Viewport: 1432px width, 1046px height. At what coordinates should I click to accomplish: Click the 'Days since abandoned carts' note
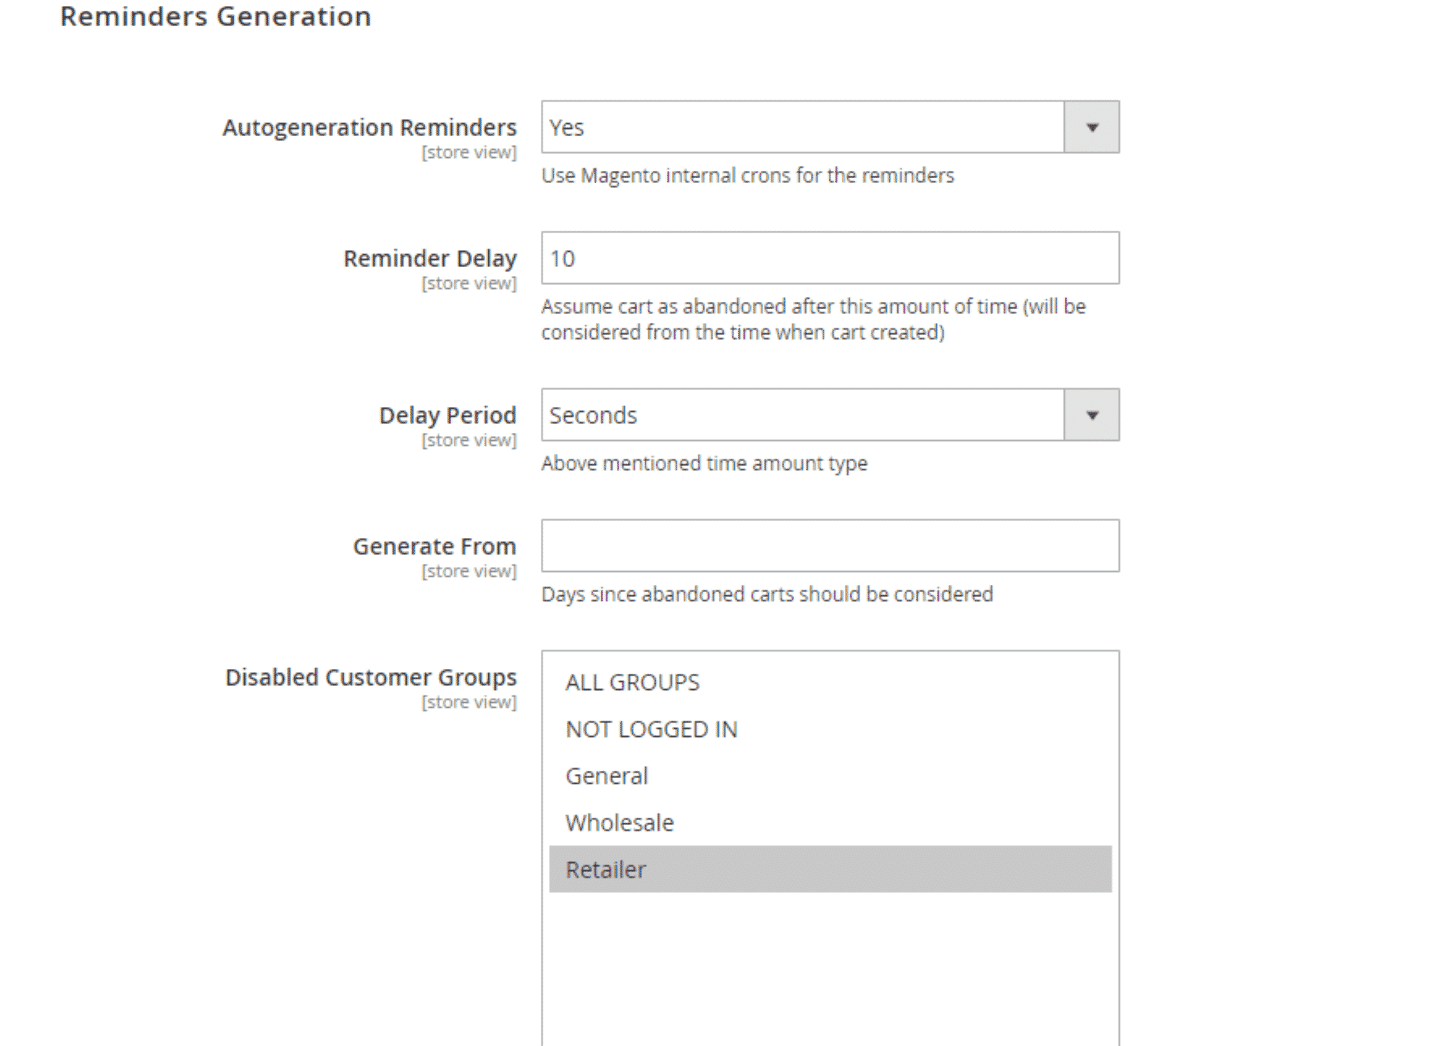767,595
